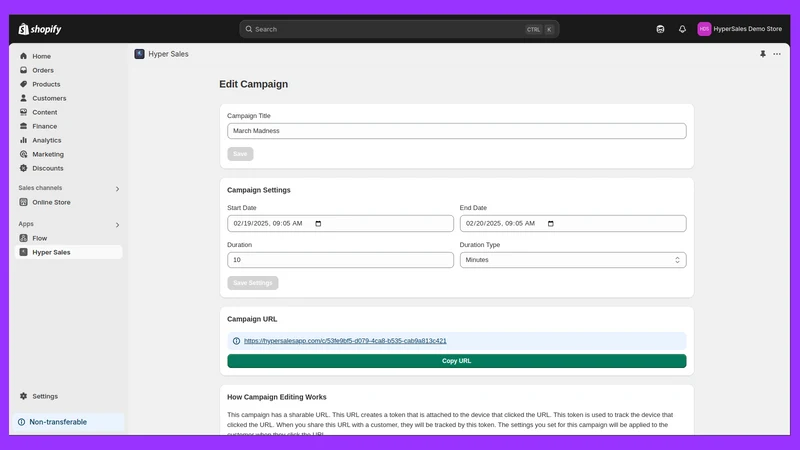The width and height of the screenshot is (800, 450).
Task: Click the Online Store icon
Action: coord(23,202)
